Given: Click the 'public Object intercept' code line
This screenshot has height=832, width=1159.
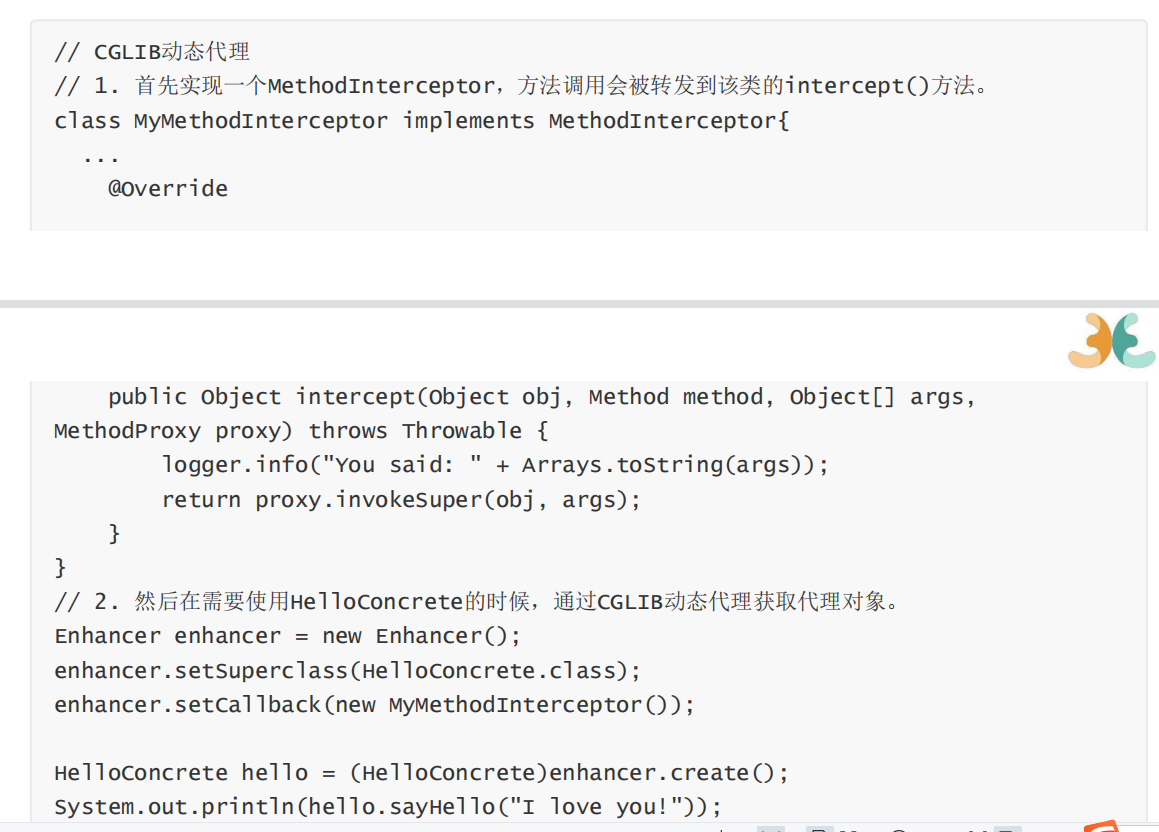Looking at the screenshot, I should click(x=542, y=397).
